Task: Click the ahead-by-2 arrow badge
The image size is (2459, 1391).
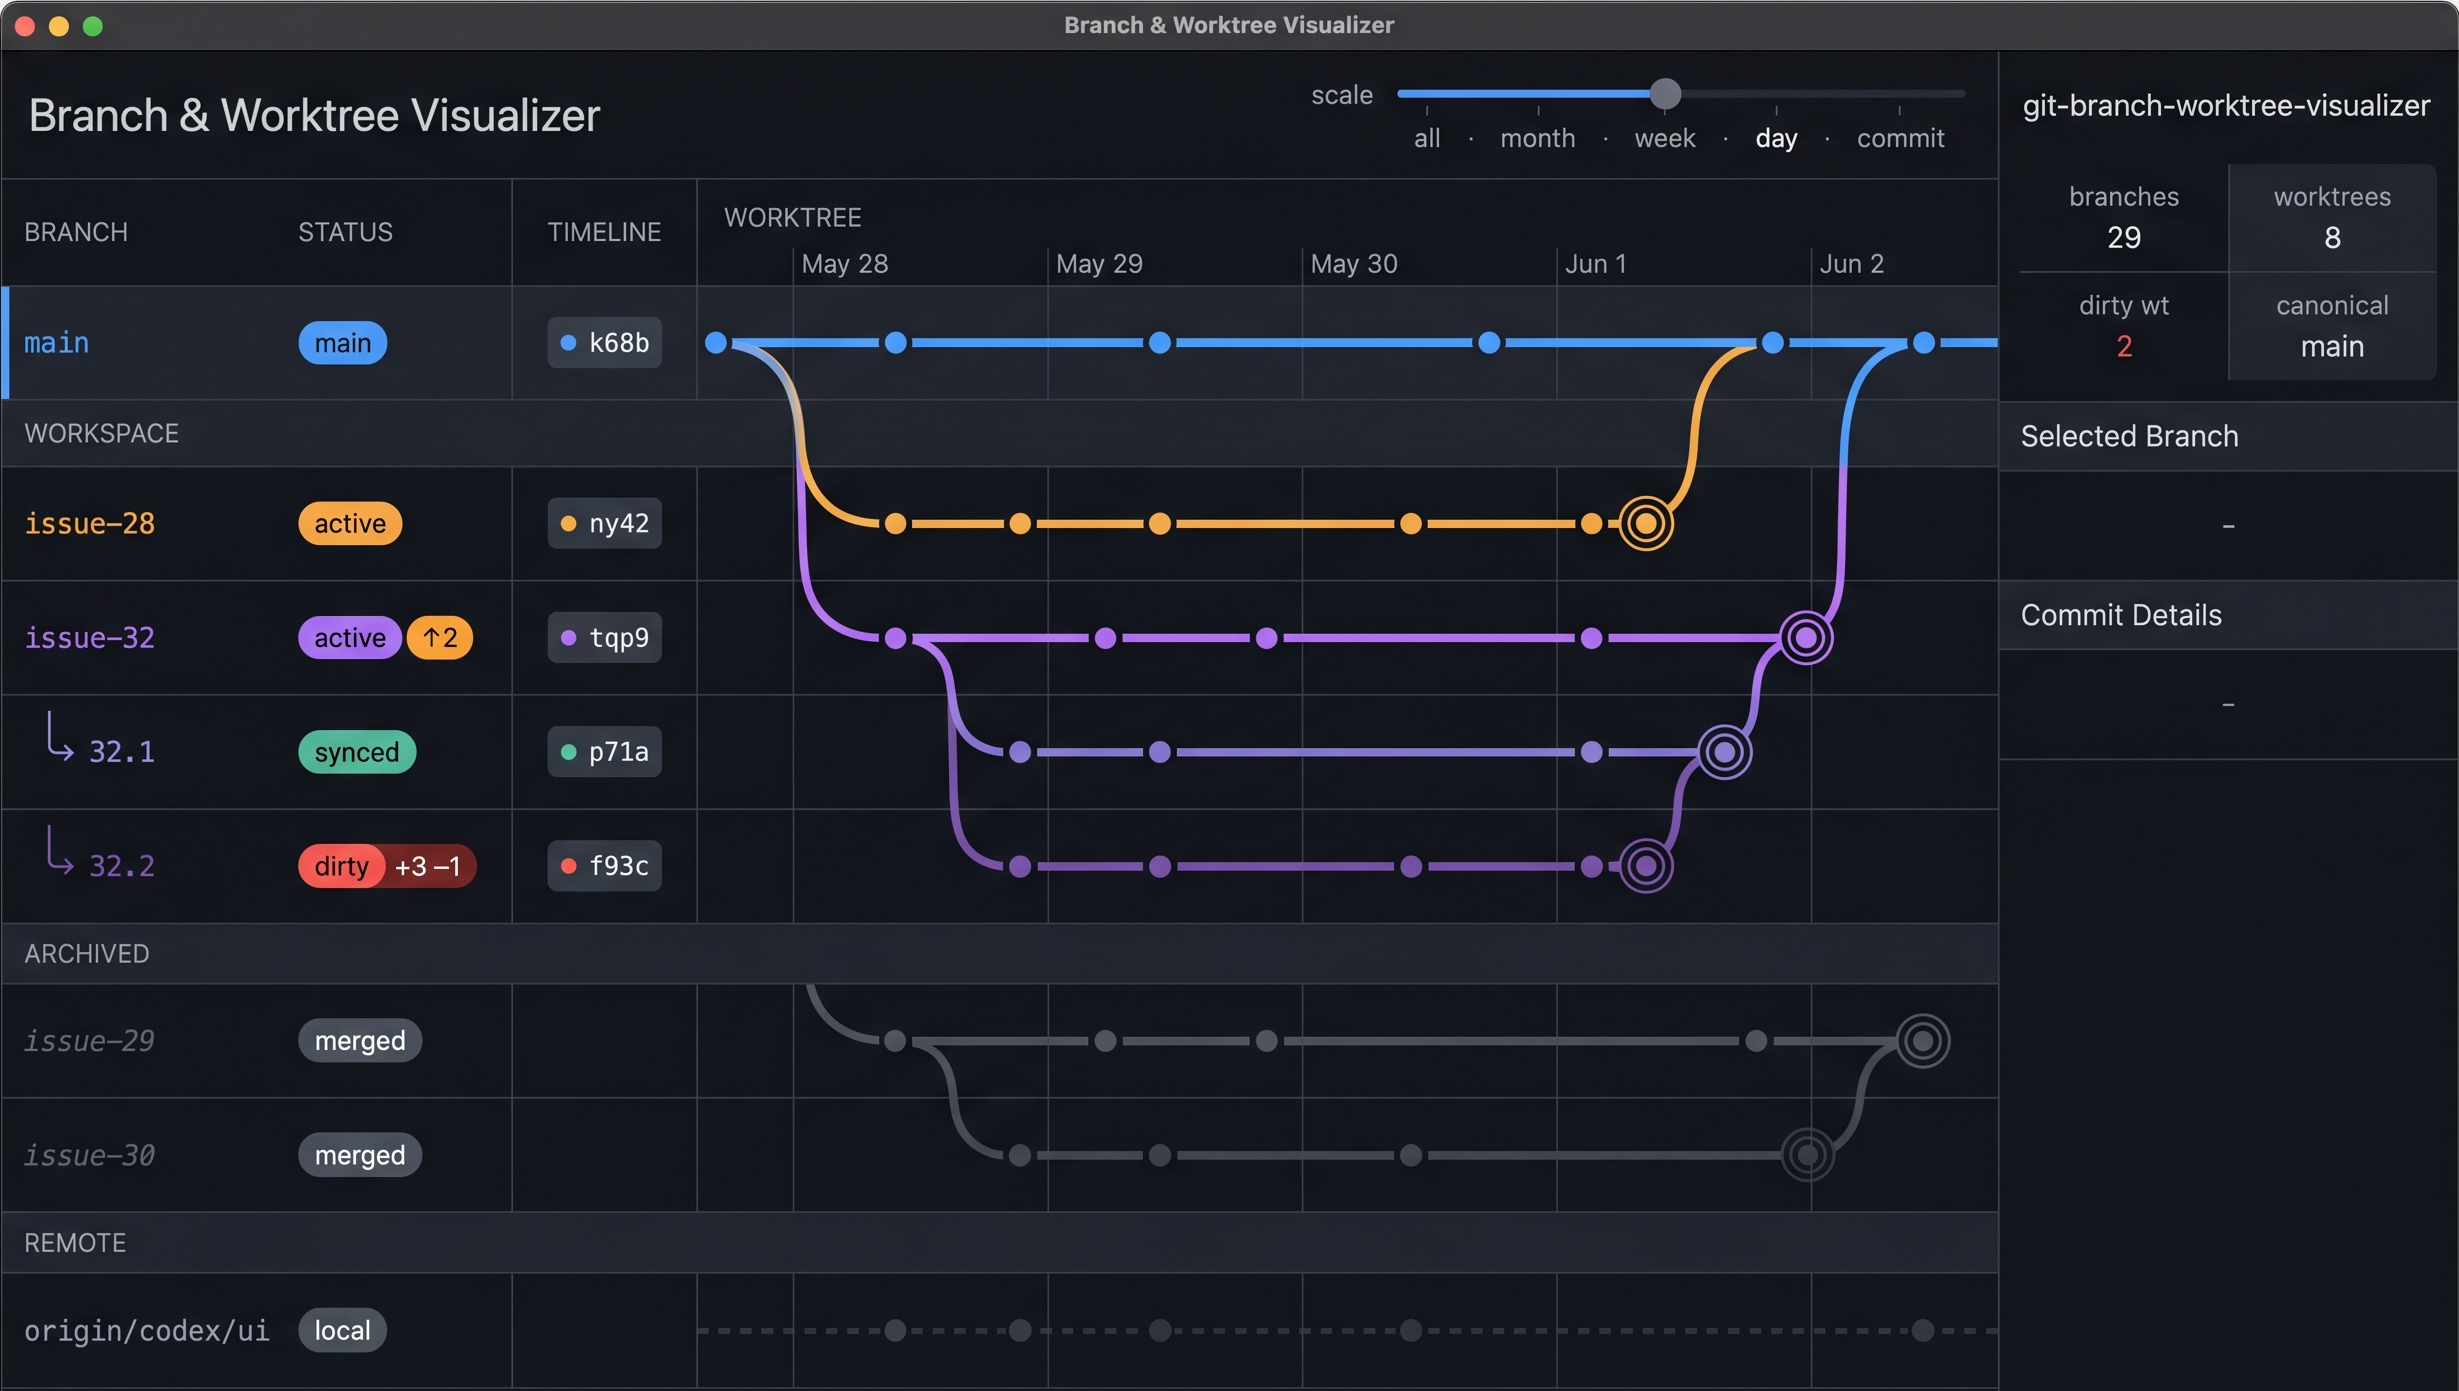Action: click(440, 638)
